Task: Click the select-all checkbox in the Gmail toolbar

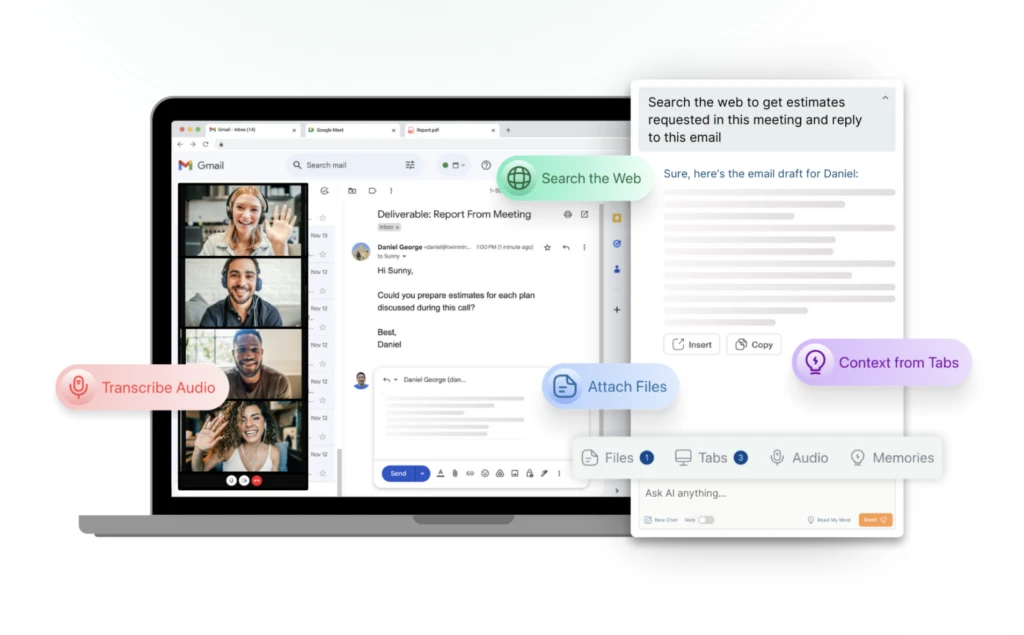Action: pos(324,190)
